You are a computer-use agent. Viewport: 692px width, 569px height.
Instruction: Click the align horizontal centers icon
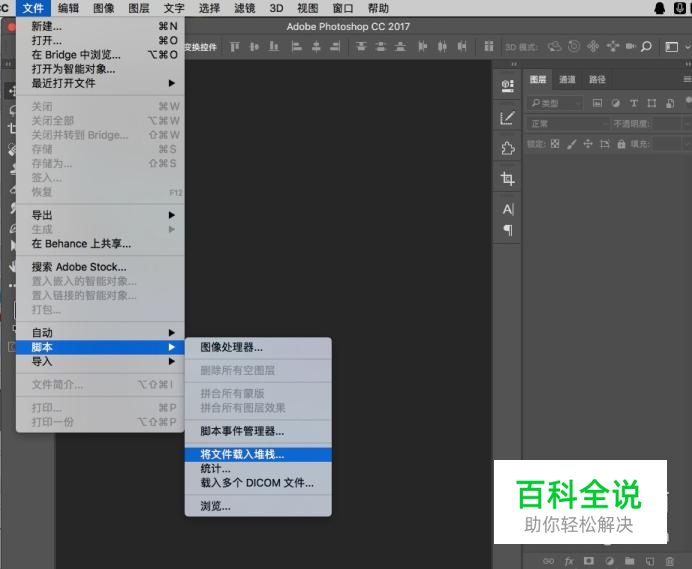pos(316,46)
